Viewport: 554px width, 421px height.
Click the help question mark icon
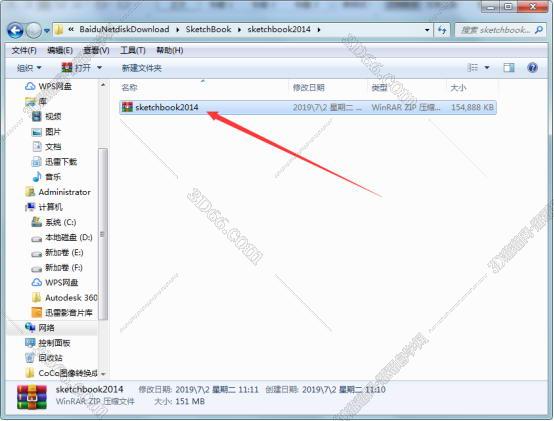coord(532,67)
